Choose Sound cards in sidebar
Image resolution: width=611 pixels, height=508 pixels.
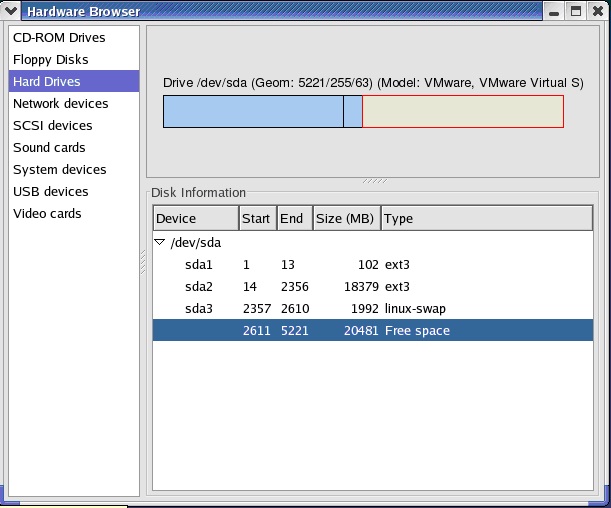click(x=49, y=148)
